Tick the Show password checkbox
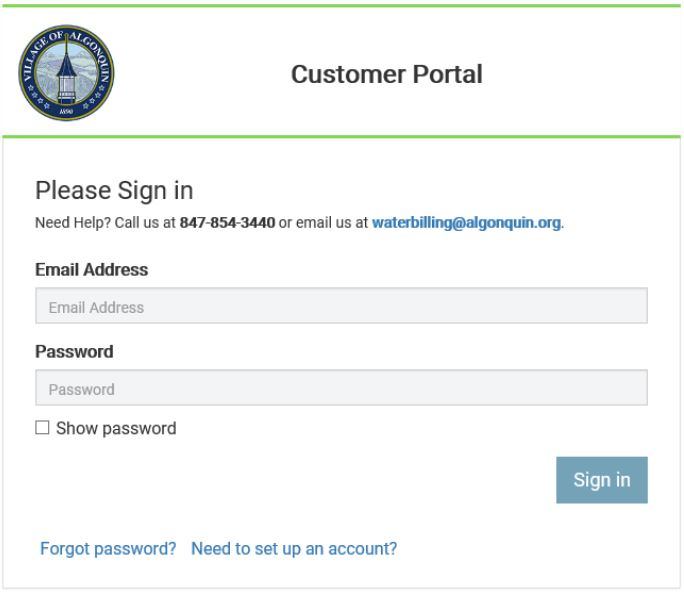 click(42, 428)
